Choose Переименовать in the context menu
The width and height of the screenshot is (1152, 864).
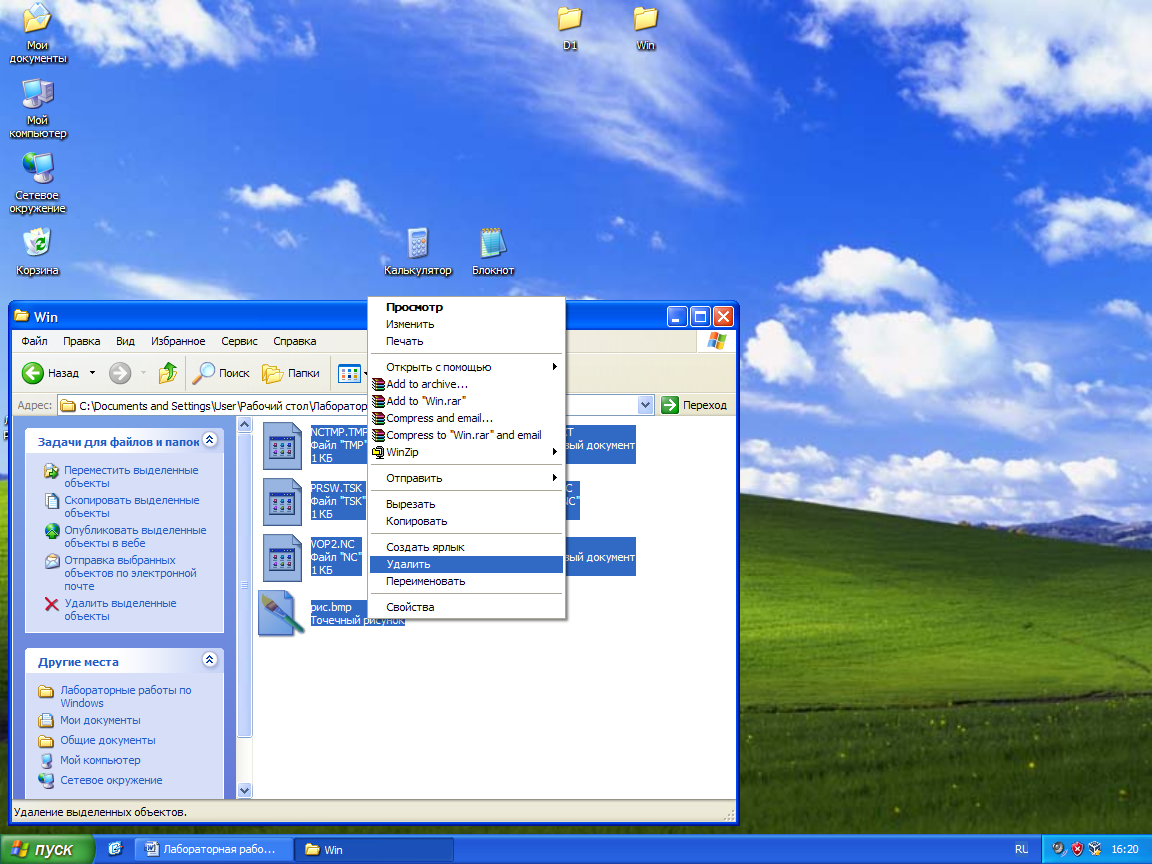pos(466,580)
